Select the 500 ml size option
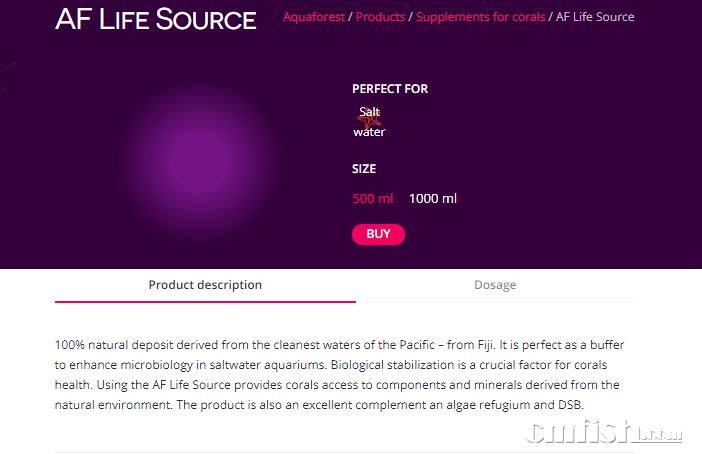Screen dimensions: 702x454 click(x=373, y=199)
